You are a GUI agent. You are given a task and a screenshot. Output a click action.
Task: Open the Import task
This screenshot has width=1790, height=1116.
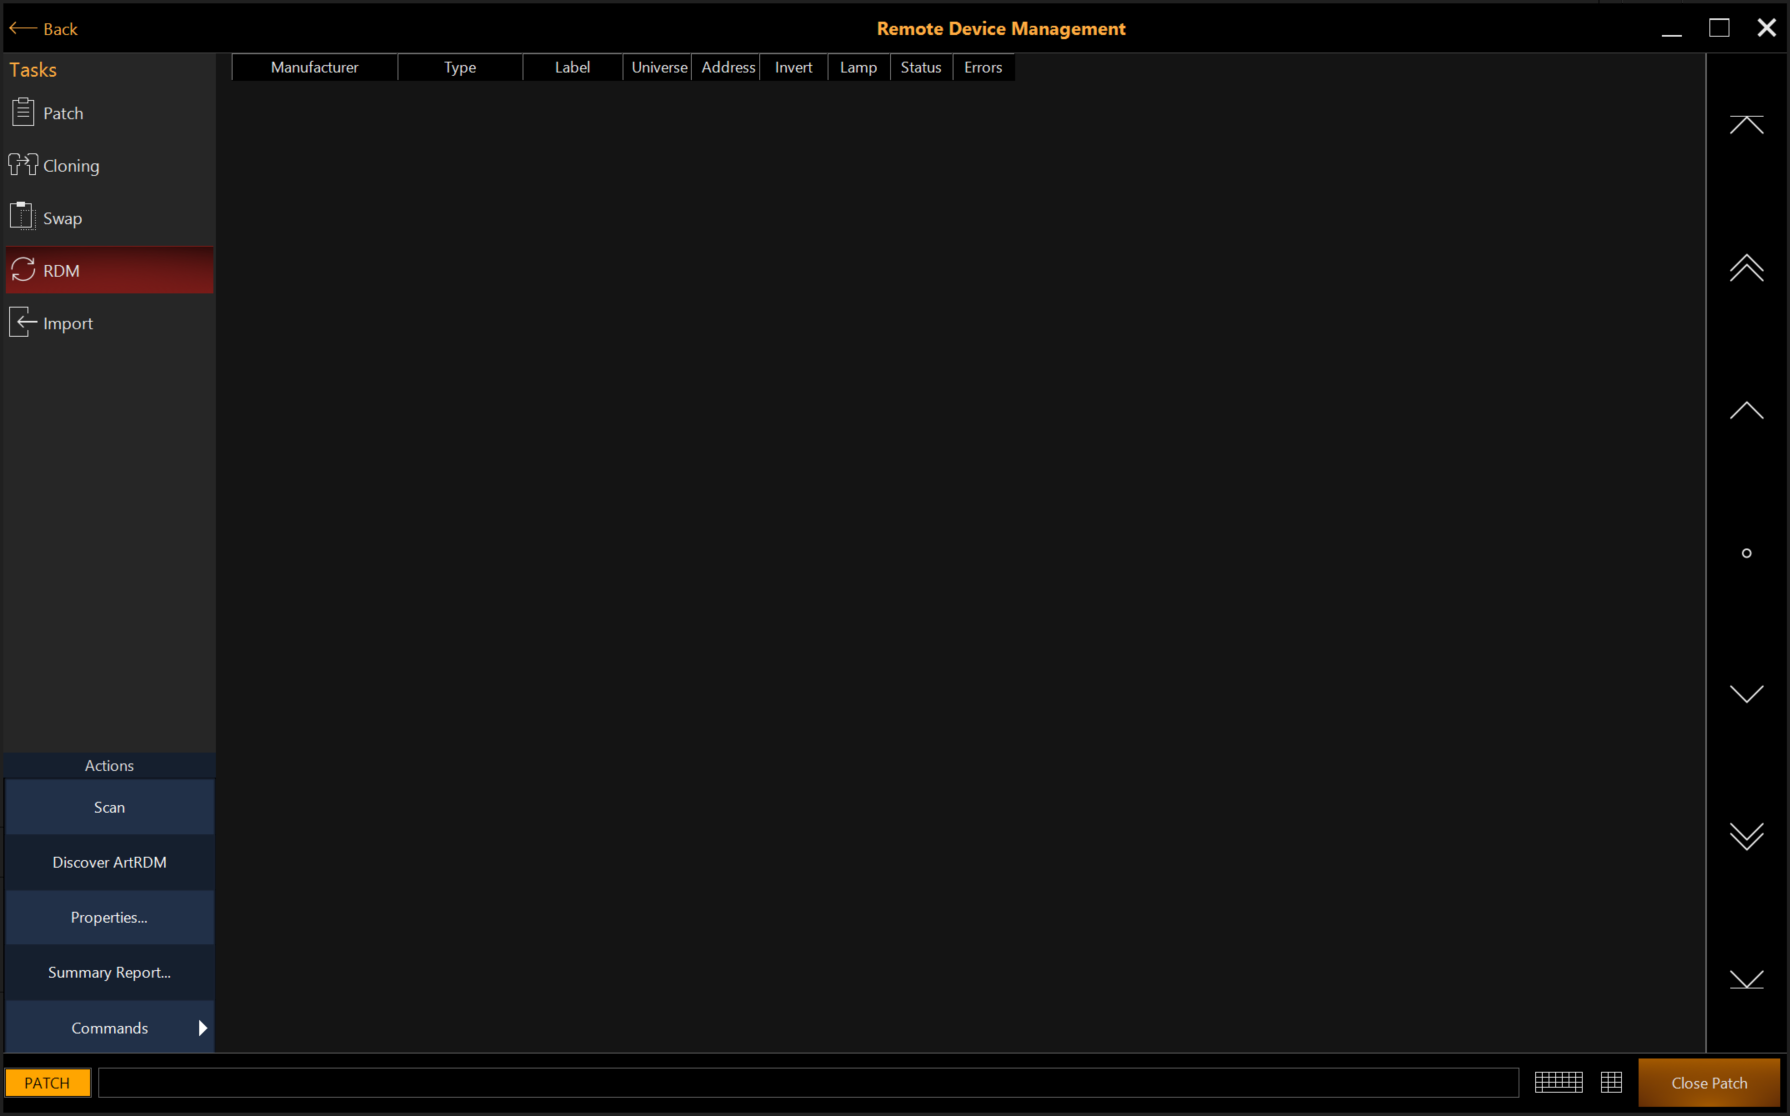coord(67,324)
